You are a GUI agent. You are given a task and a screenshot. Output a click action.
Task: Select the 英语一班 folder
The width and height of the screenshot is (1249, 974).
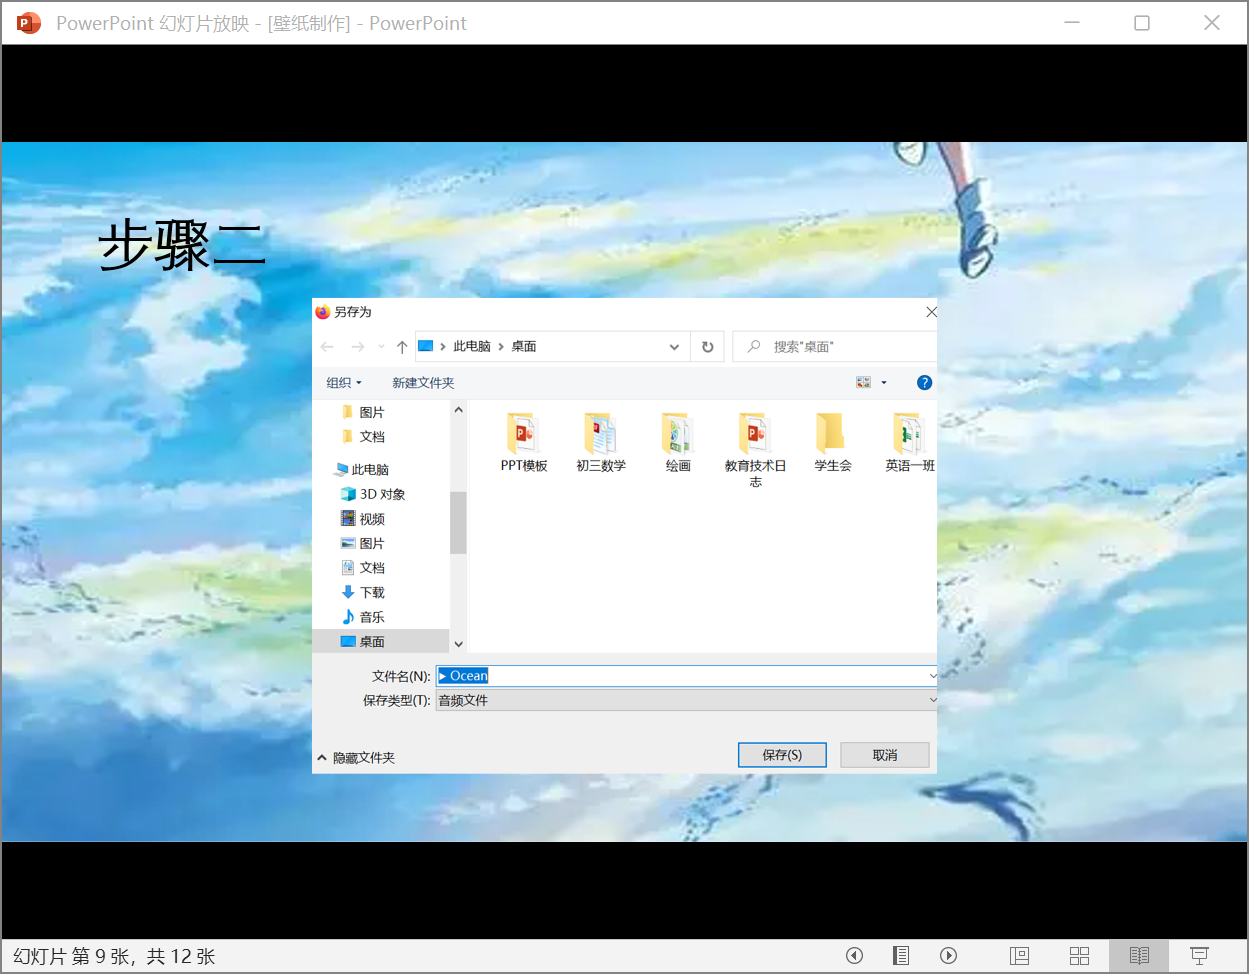[909, 442]
